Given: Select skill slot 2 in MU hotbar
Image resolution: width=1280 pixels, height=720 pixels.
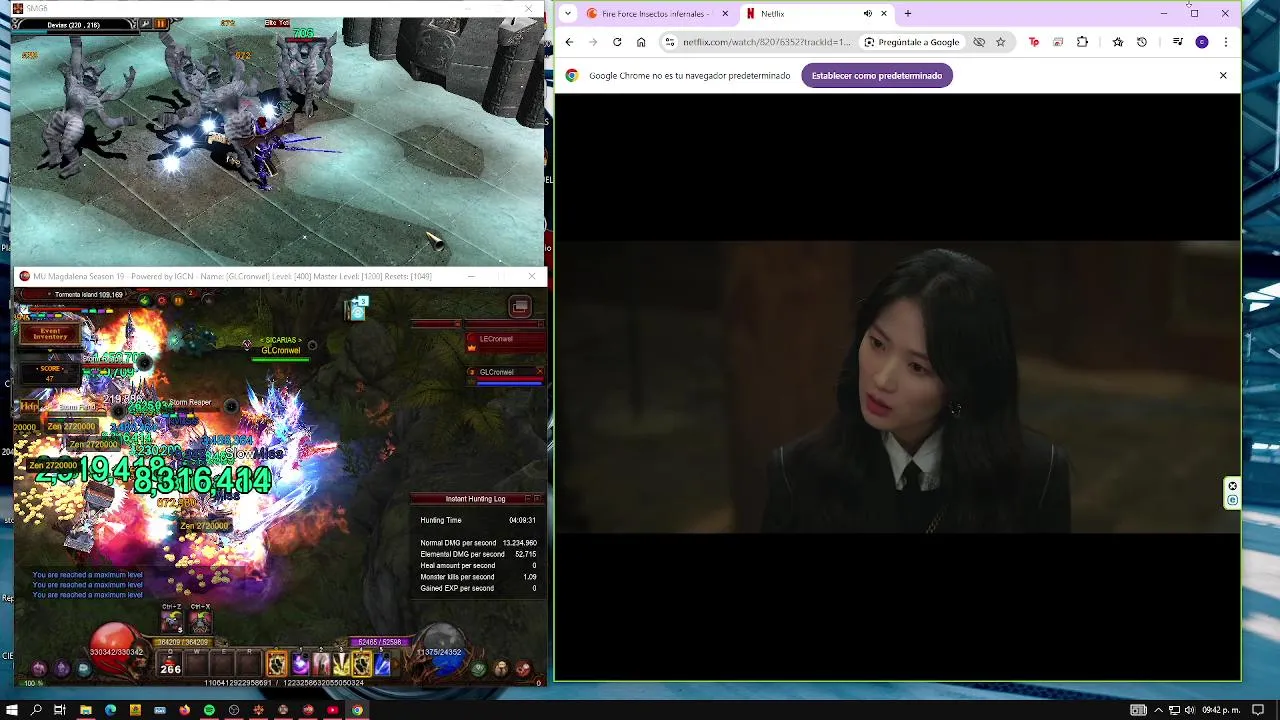Looking at the screenshot, I should 320,663.
